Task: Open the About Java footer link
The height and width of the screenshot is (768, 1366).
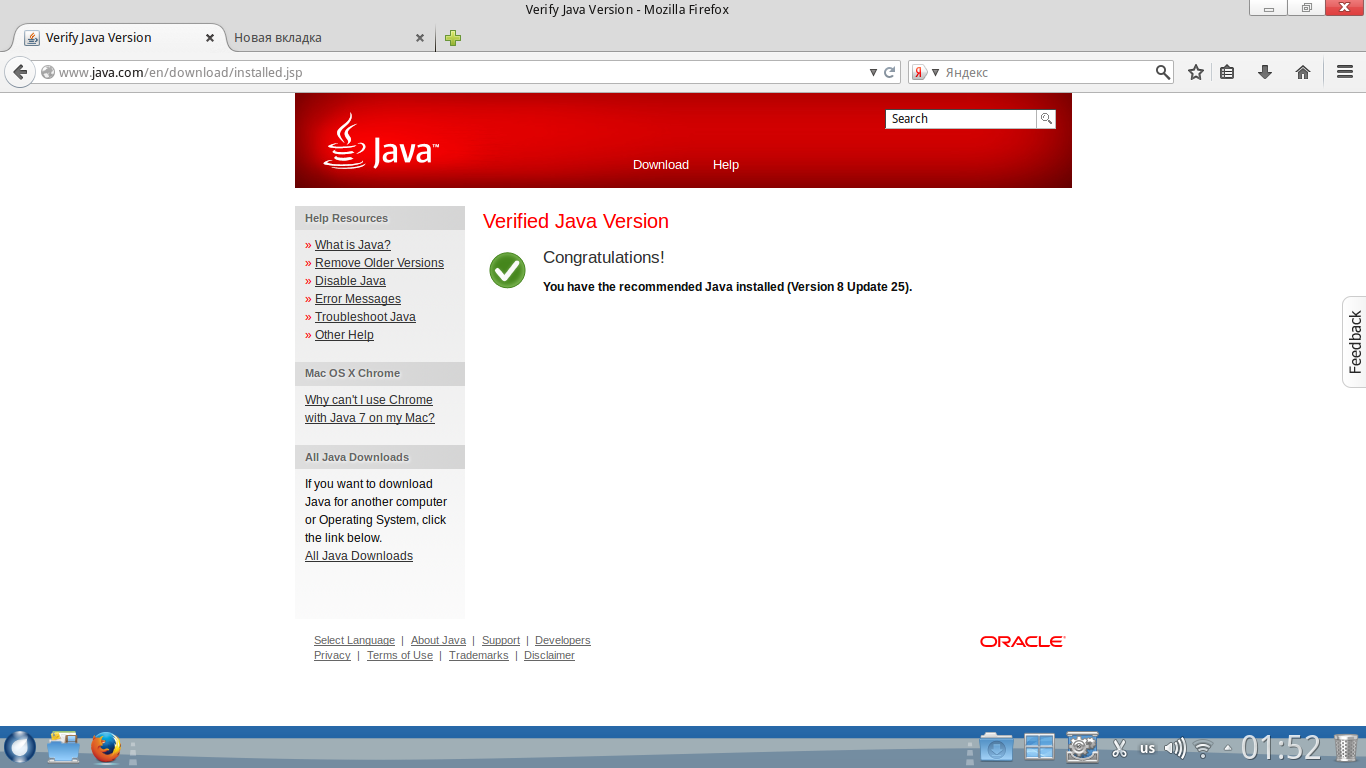Action: (x=438, y=641)
